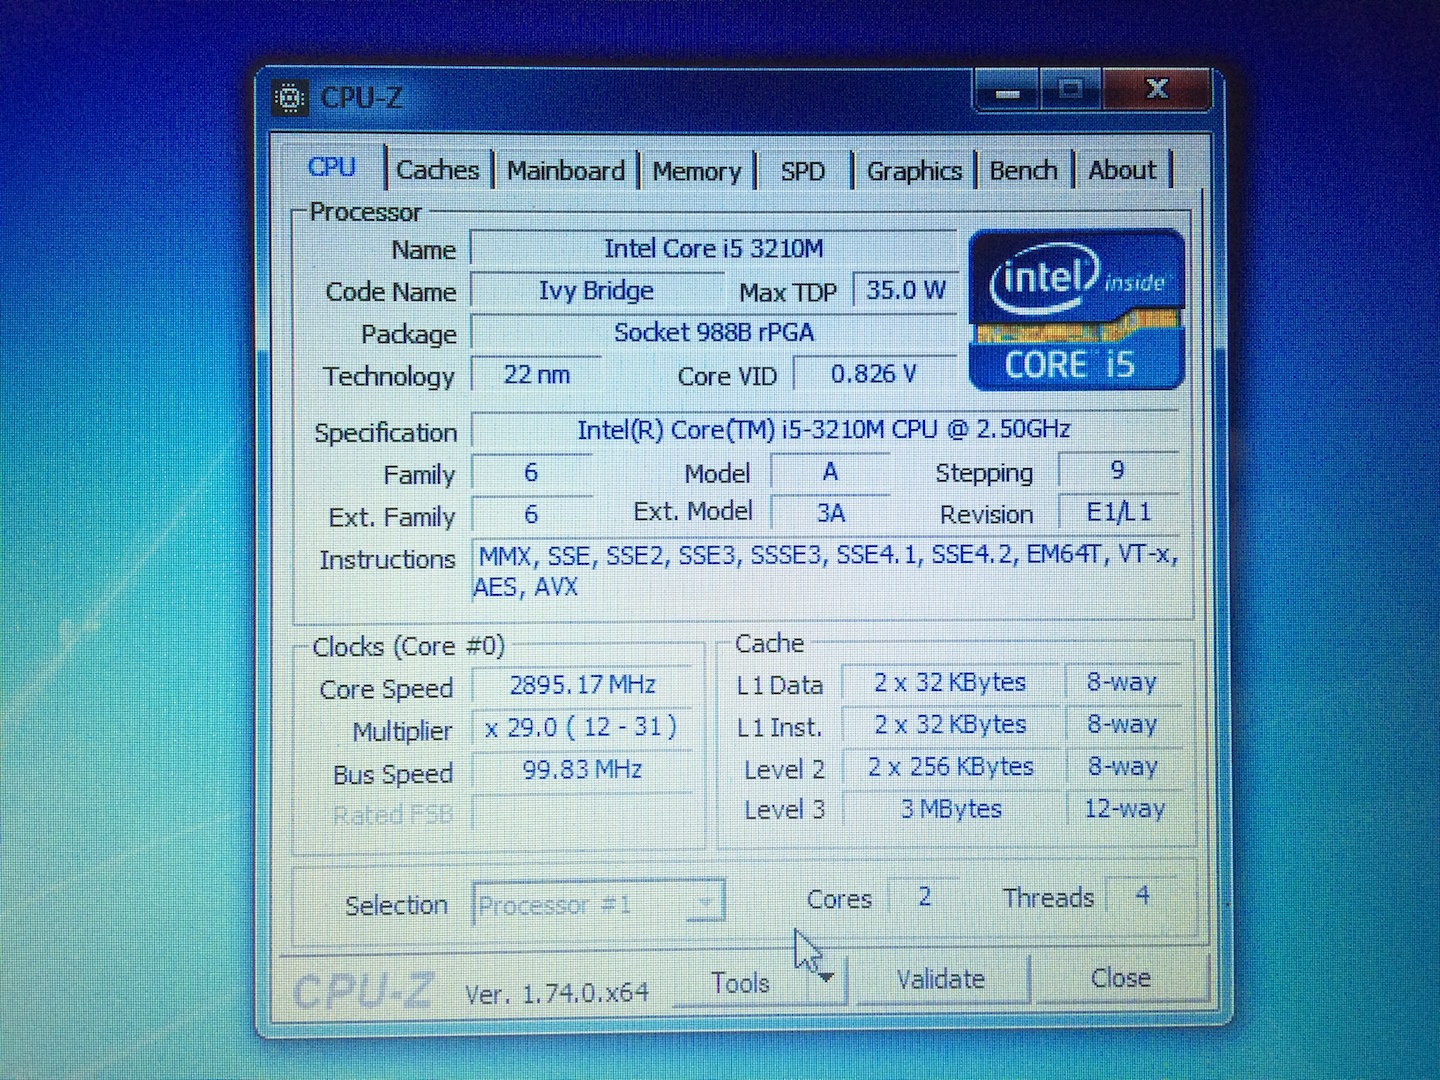Screen dimensions: 1440x1080
Task: Click the Validate button
Action: (x=941, y=979)
